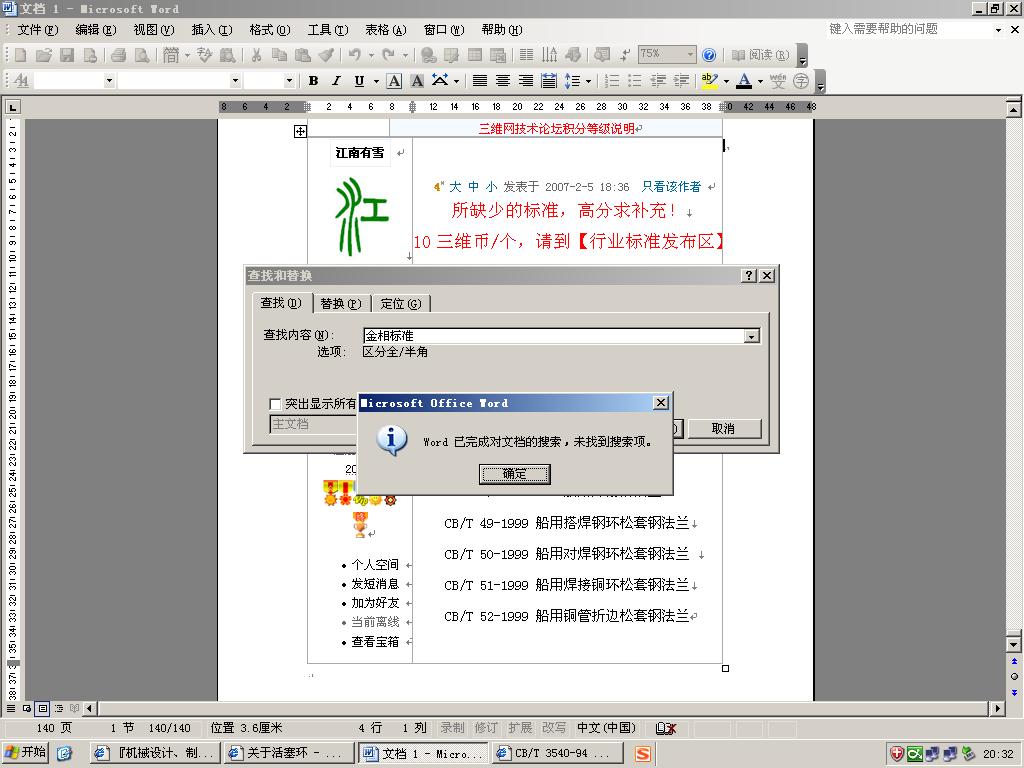Toggle 录制 macro recording in status bar
Screen dimensions: 1024x768
tap(452, 728)
